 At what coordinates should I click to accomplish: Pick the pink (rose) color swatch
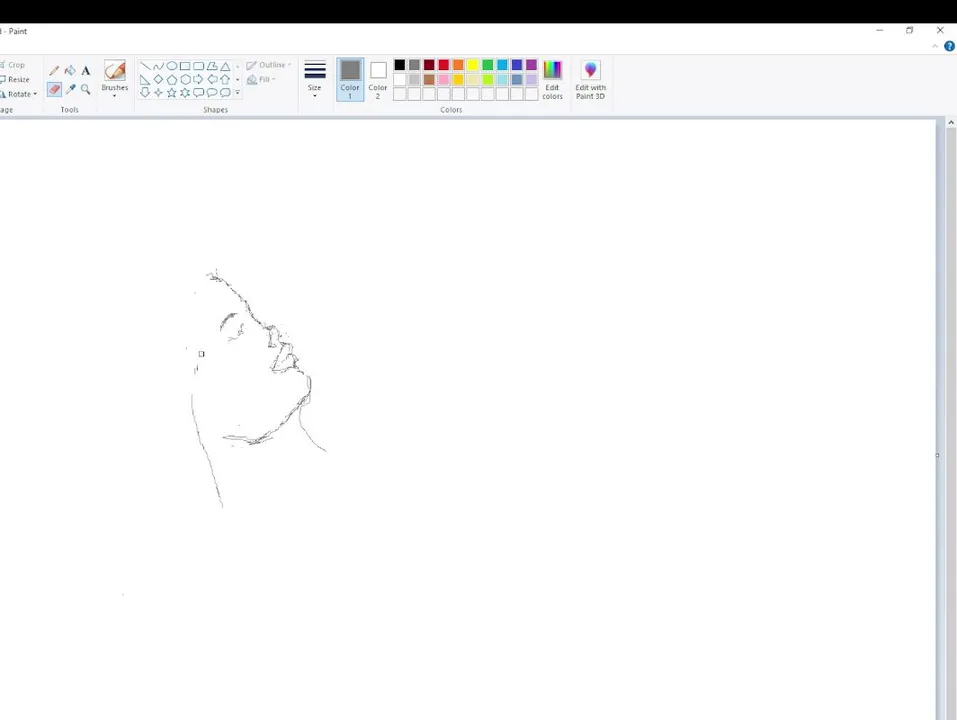[444, 79]
